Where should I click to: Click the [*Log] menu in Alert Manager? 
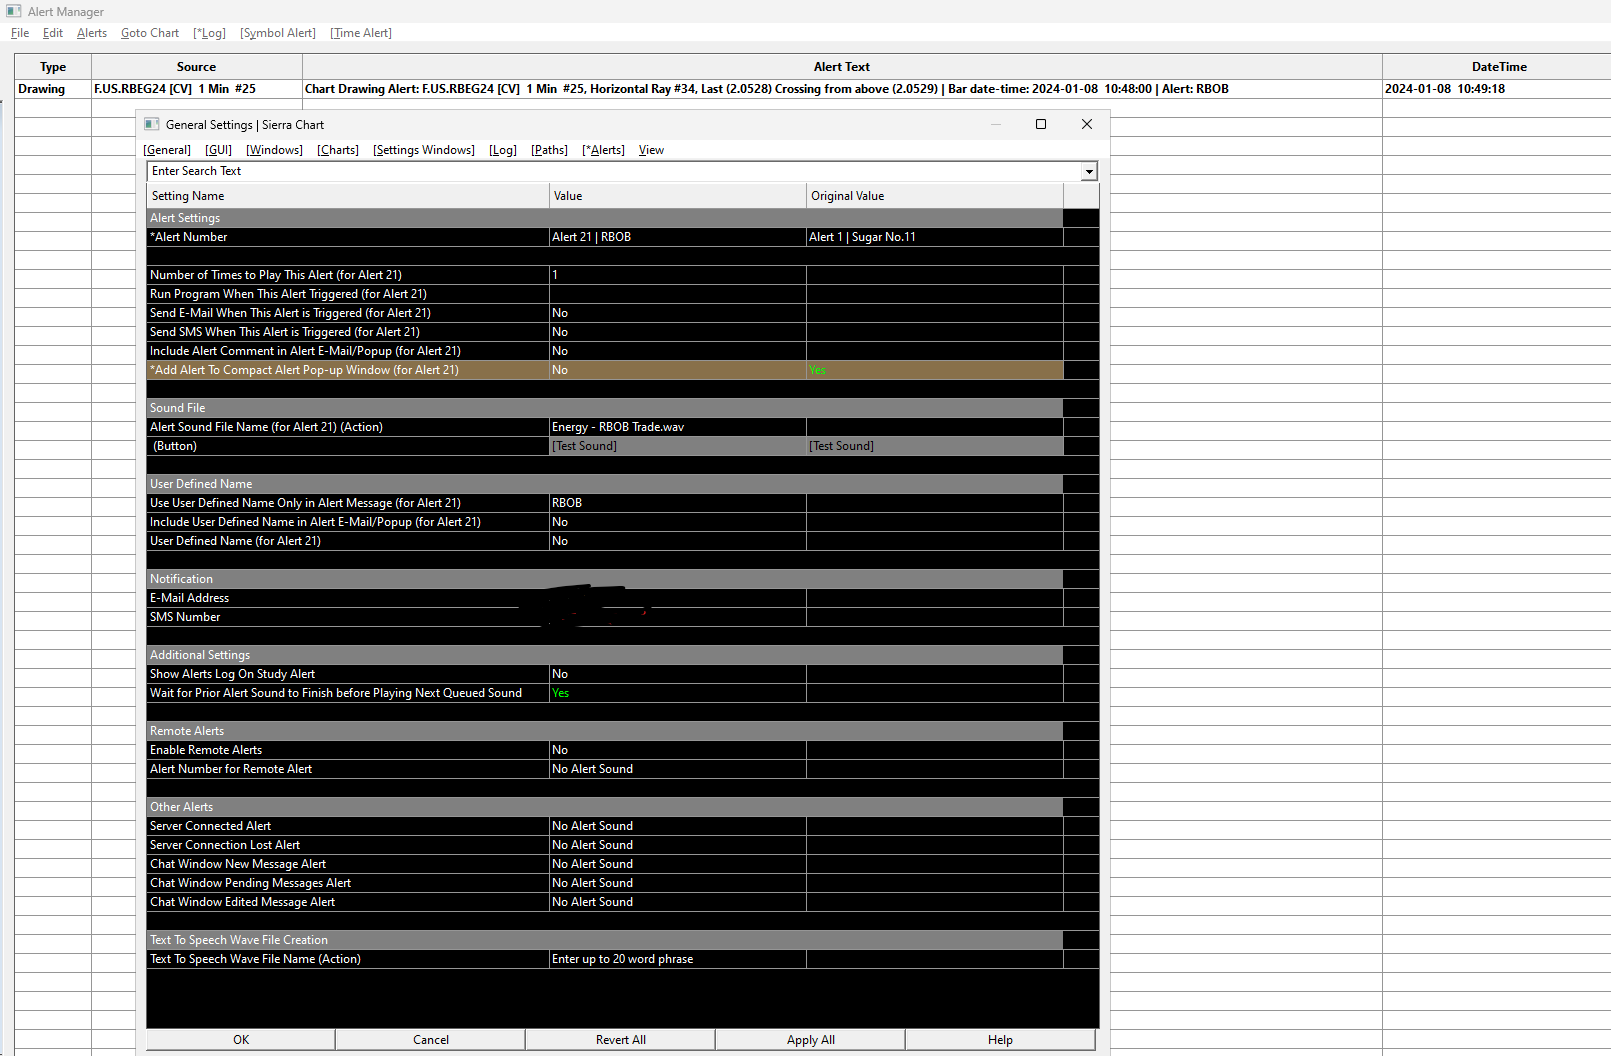[209, 33]
